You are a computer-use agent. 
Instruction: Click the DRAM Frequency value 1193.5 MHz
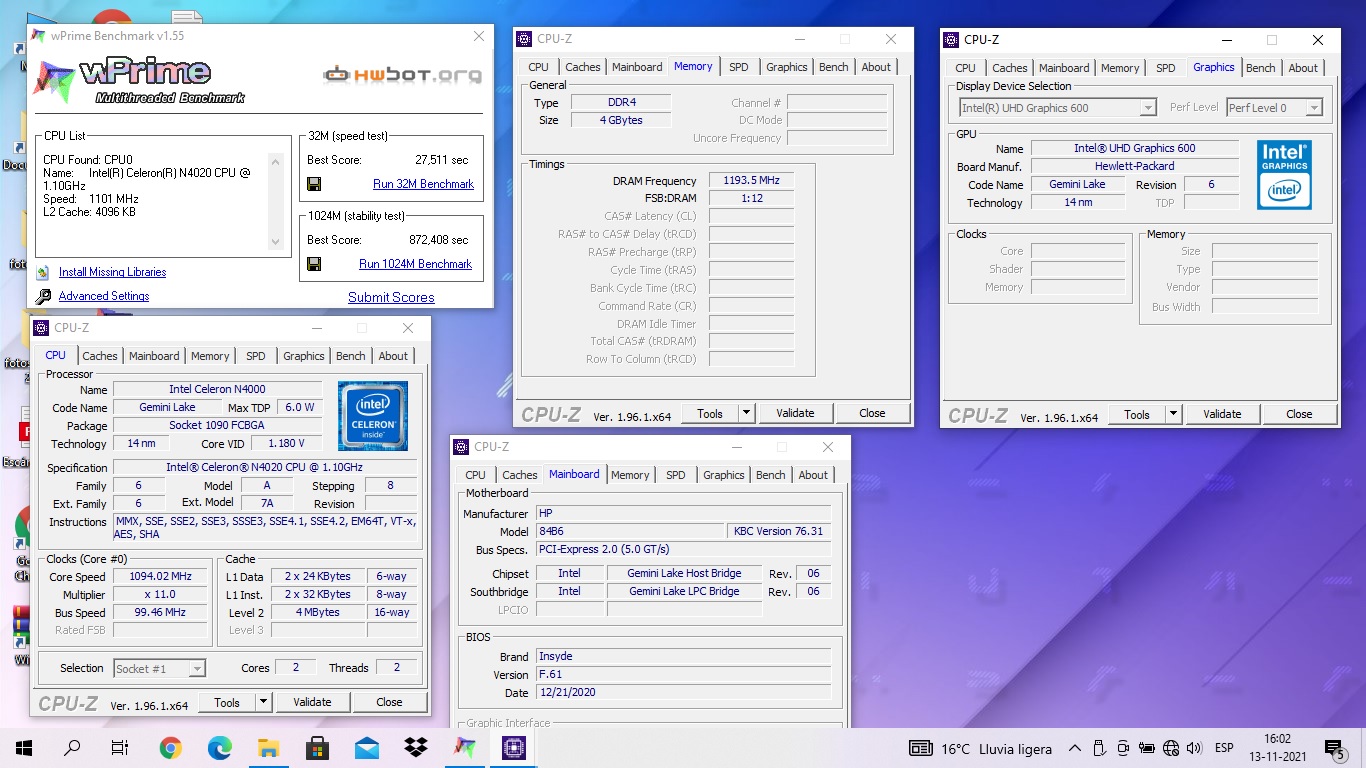click(x=751, y=180)
